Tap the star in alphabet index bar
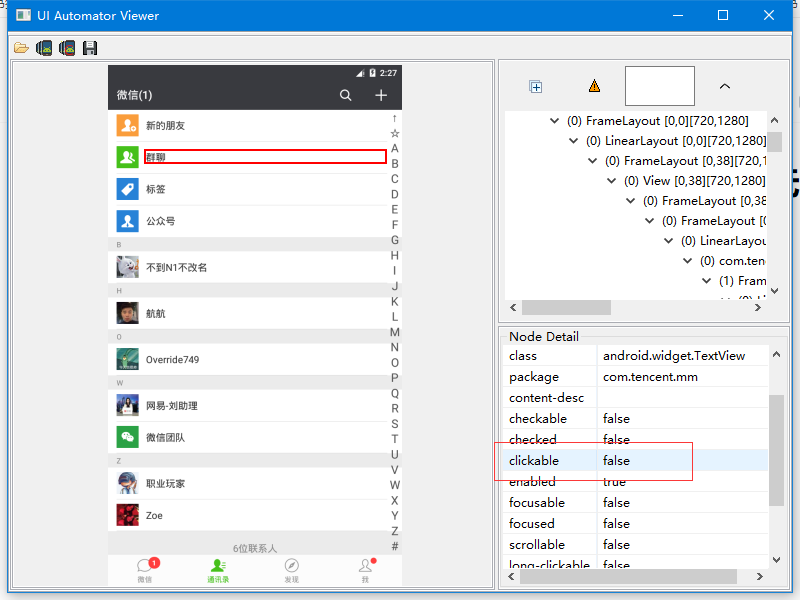Image resolution: width=800 pixels, height=600 pixels. tap(394, 134)
